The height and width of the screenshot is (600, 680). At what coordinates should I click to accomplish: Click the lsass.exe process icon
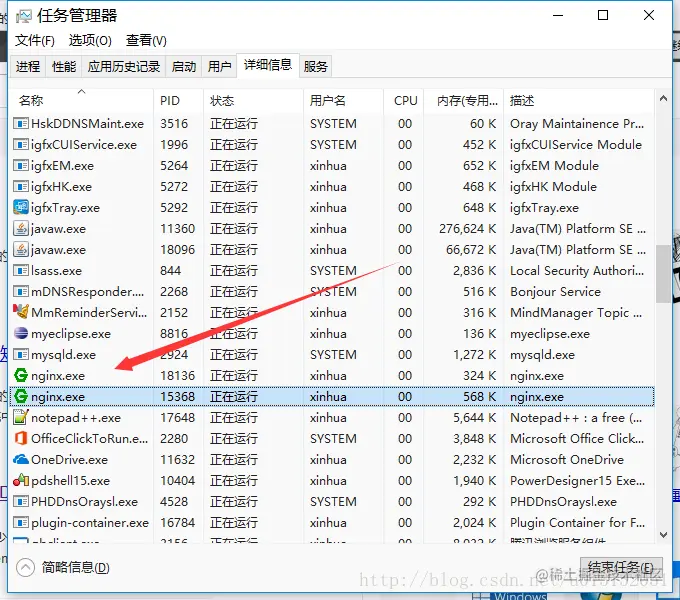21,271
